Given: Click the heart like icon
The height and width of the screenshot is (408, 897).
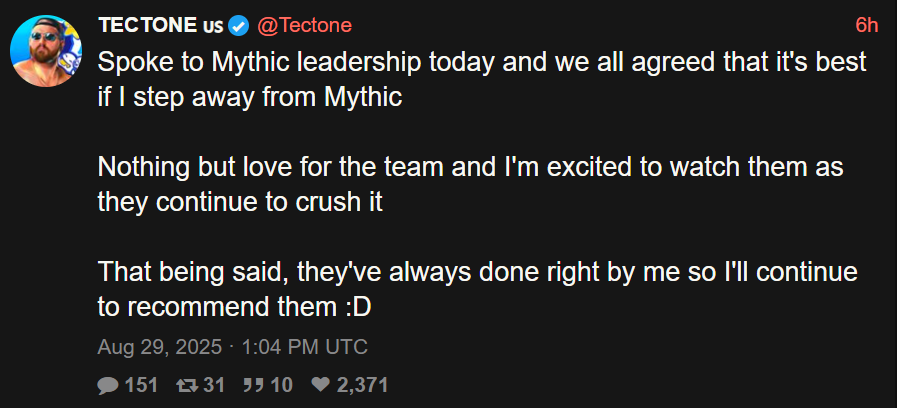Looking at the screenshot, I should pos(321,385).
